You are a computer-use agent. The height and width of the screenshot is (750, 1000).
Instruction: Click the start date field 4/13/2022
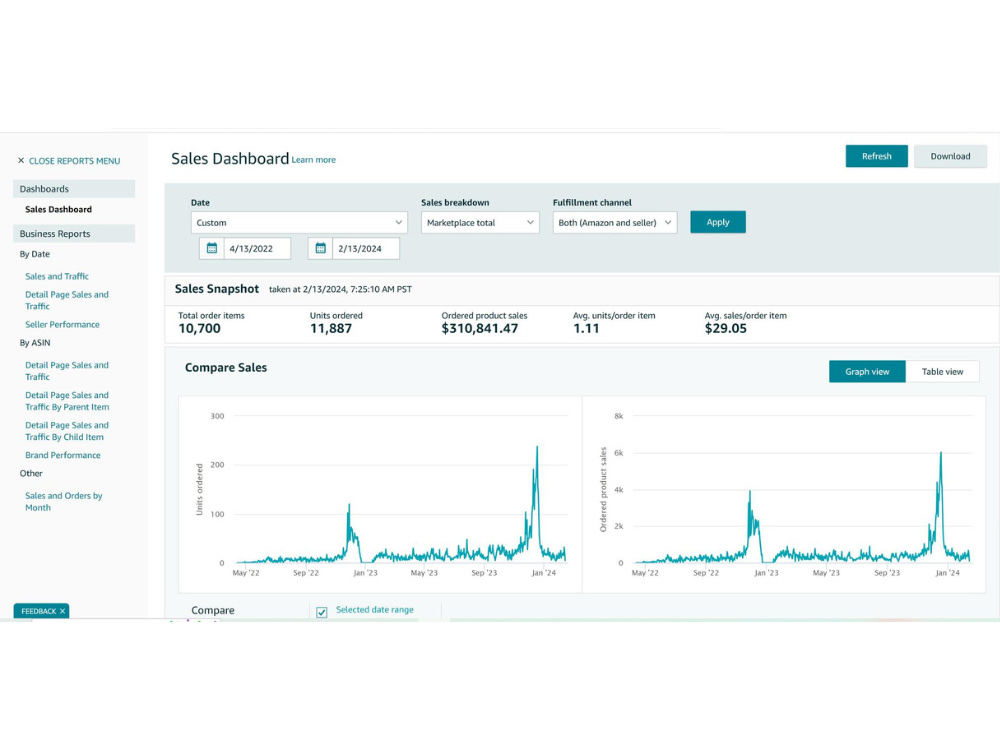pyautogui.click(x=257, y=249)
